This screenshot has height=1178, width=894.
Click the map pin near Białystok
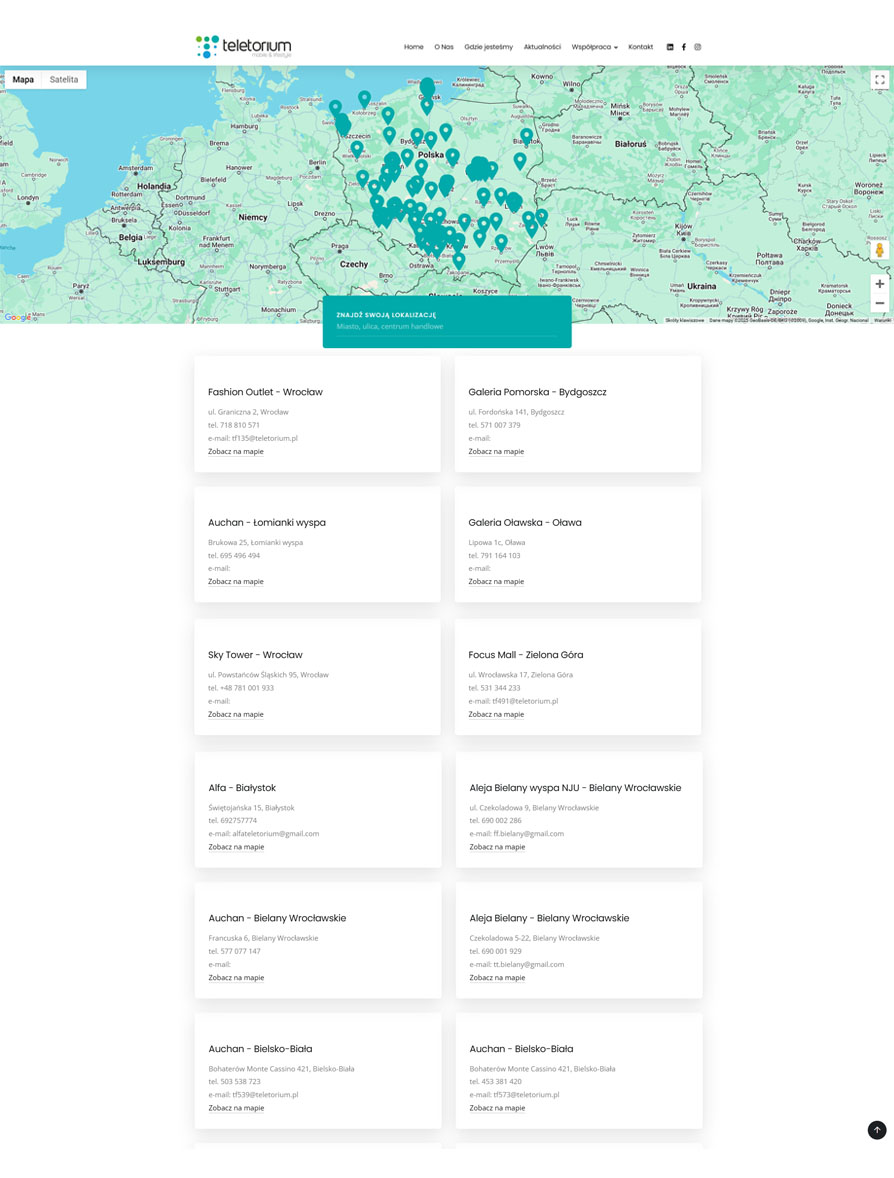point(527,136)
